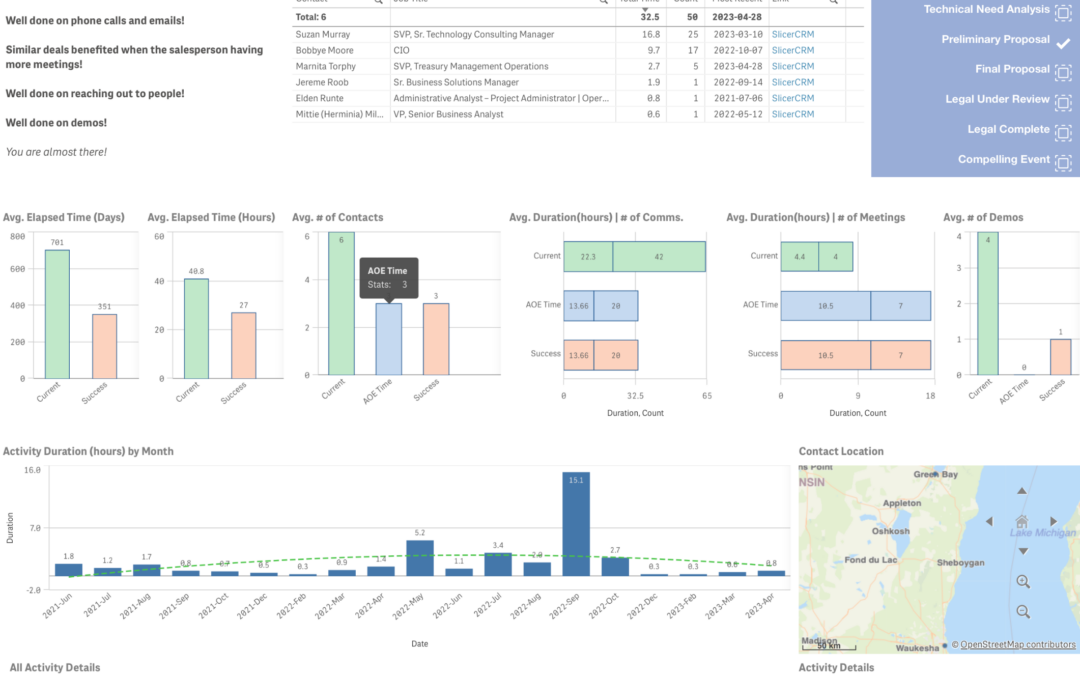Toggle the Technical Need Analysis checkbox
1080x675 pixels.
pos(1063,11)
